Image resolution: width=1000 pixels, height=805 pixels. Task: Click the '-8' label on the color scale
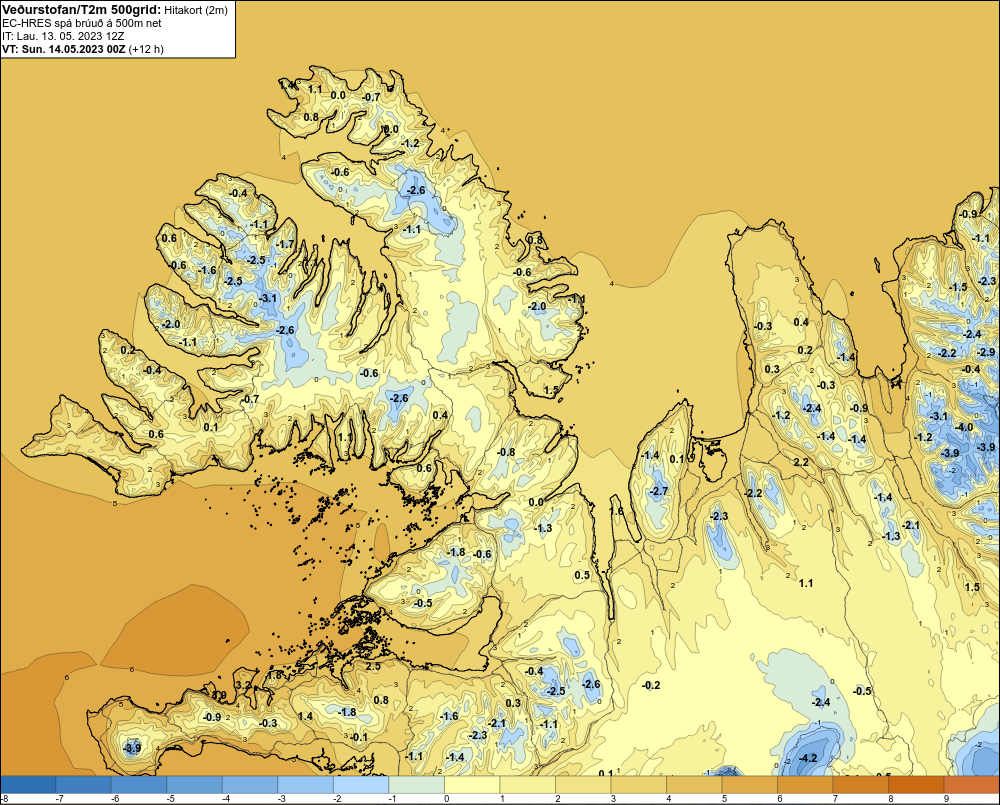4,799
